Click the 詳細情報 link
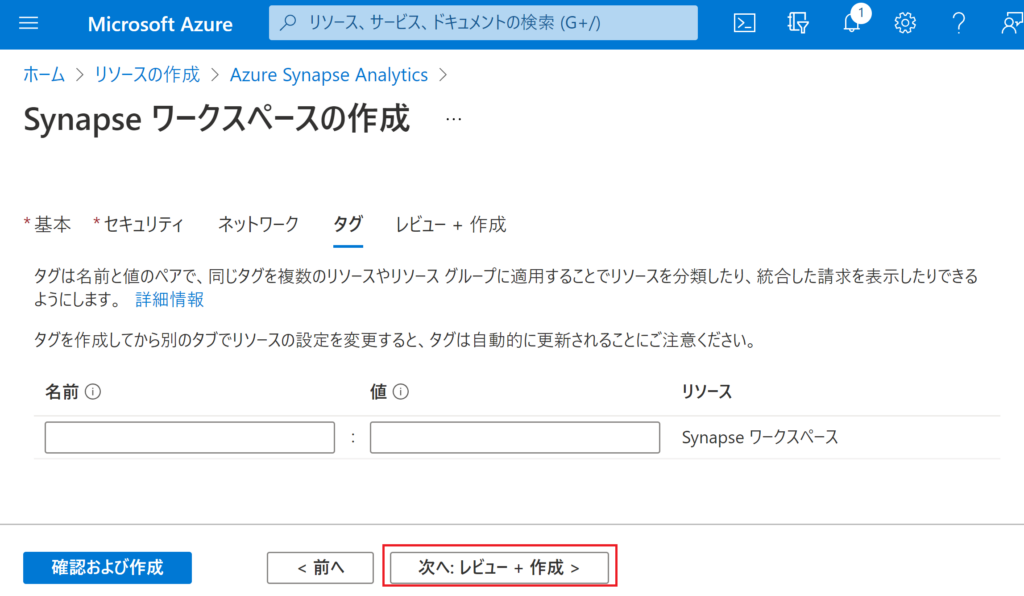The image size is (1024, 596). tap(169, 299)
